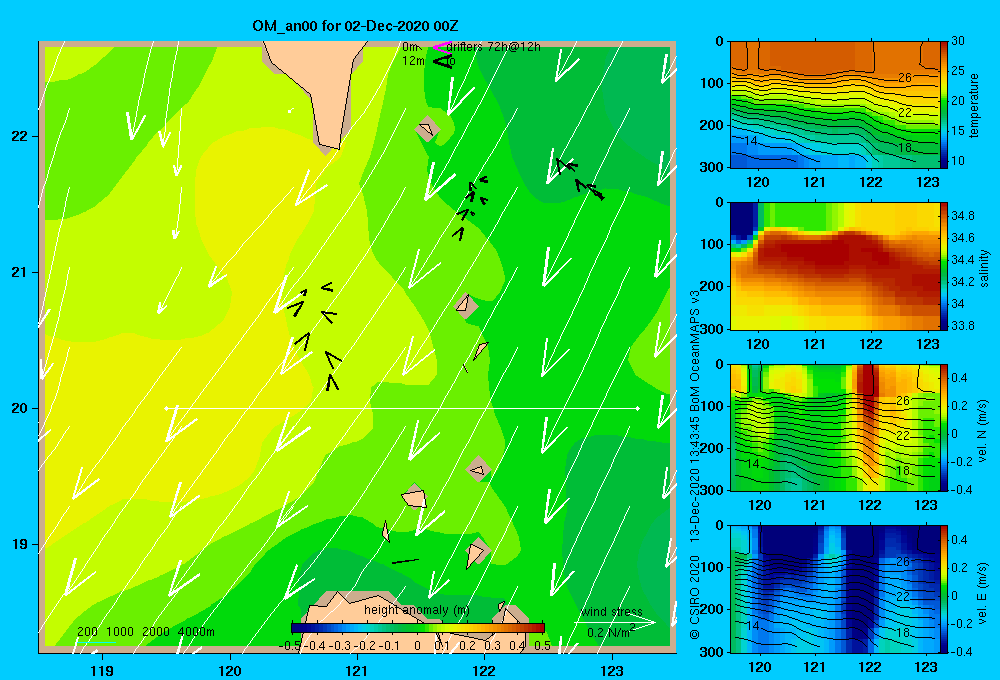Click the 4000m bathymetry legend entry
Screen dimensions: 1000x680
(196, 632)
